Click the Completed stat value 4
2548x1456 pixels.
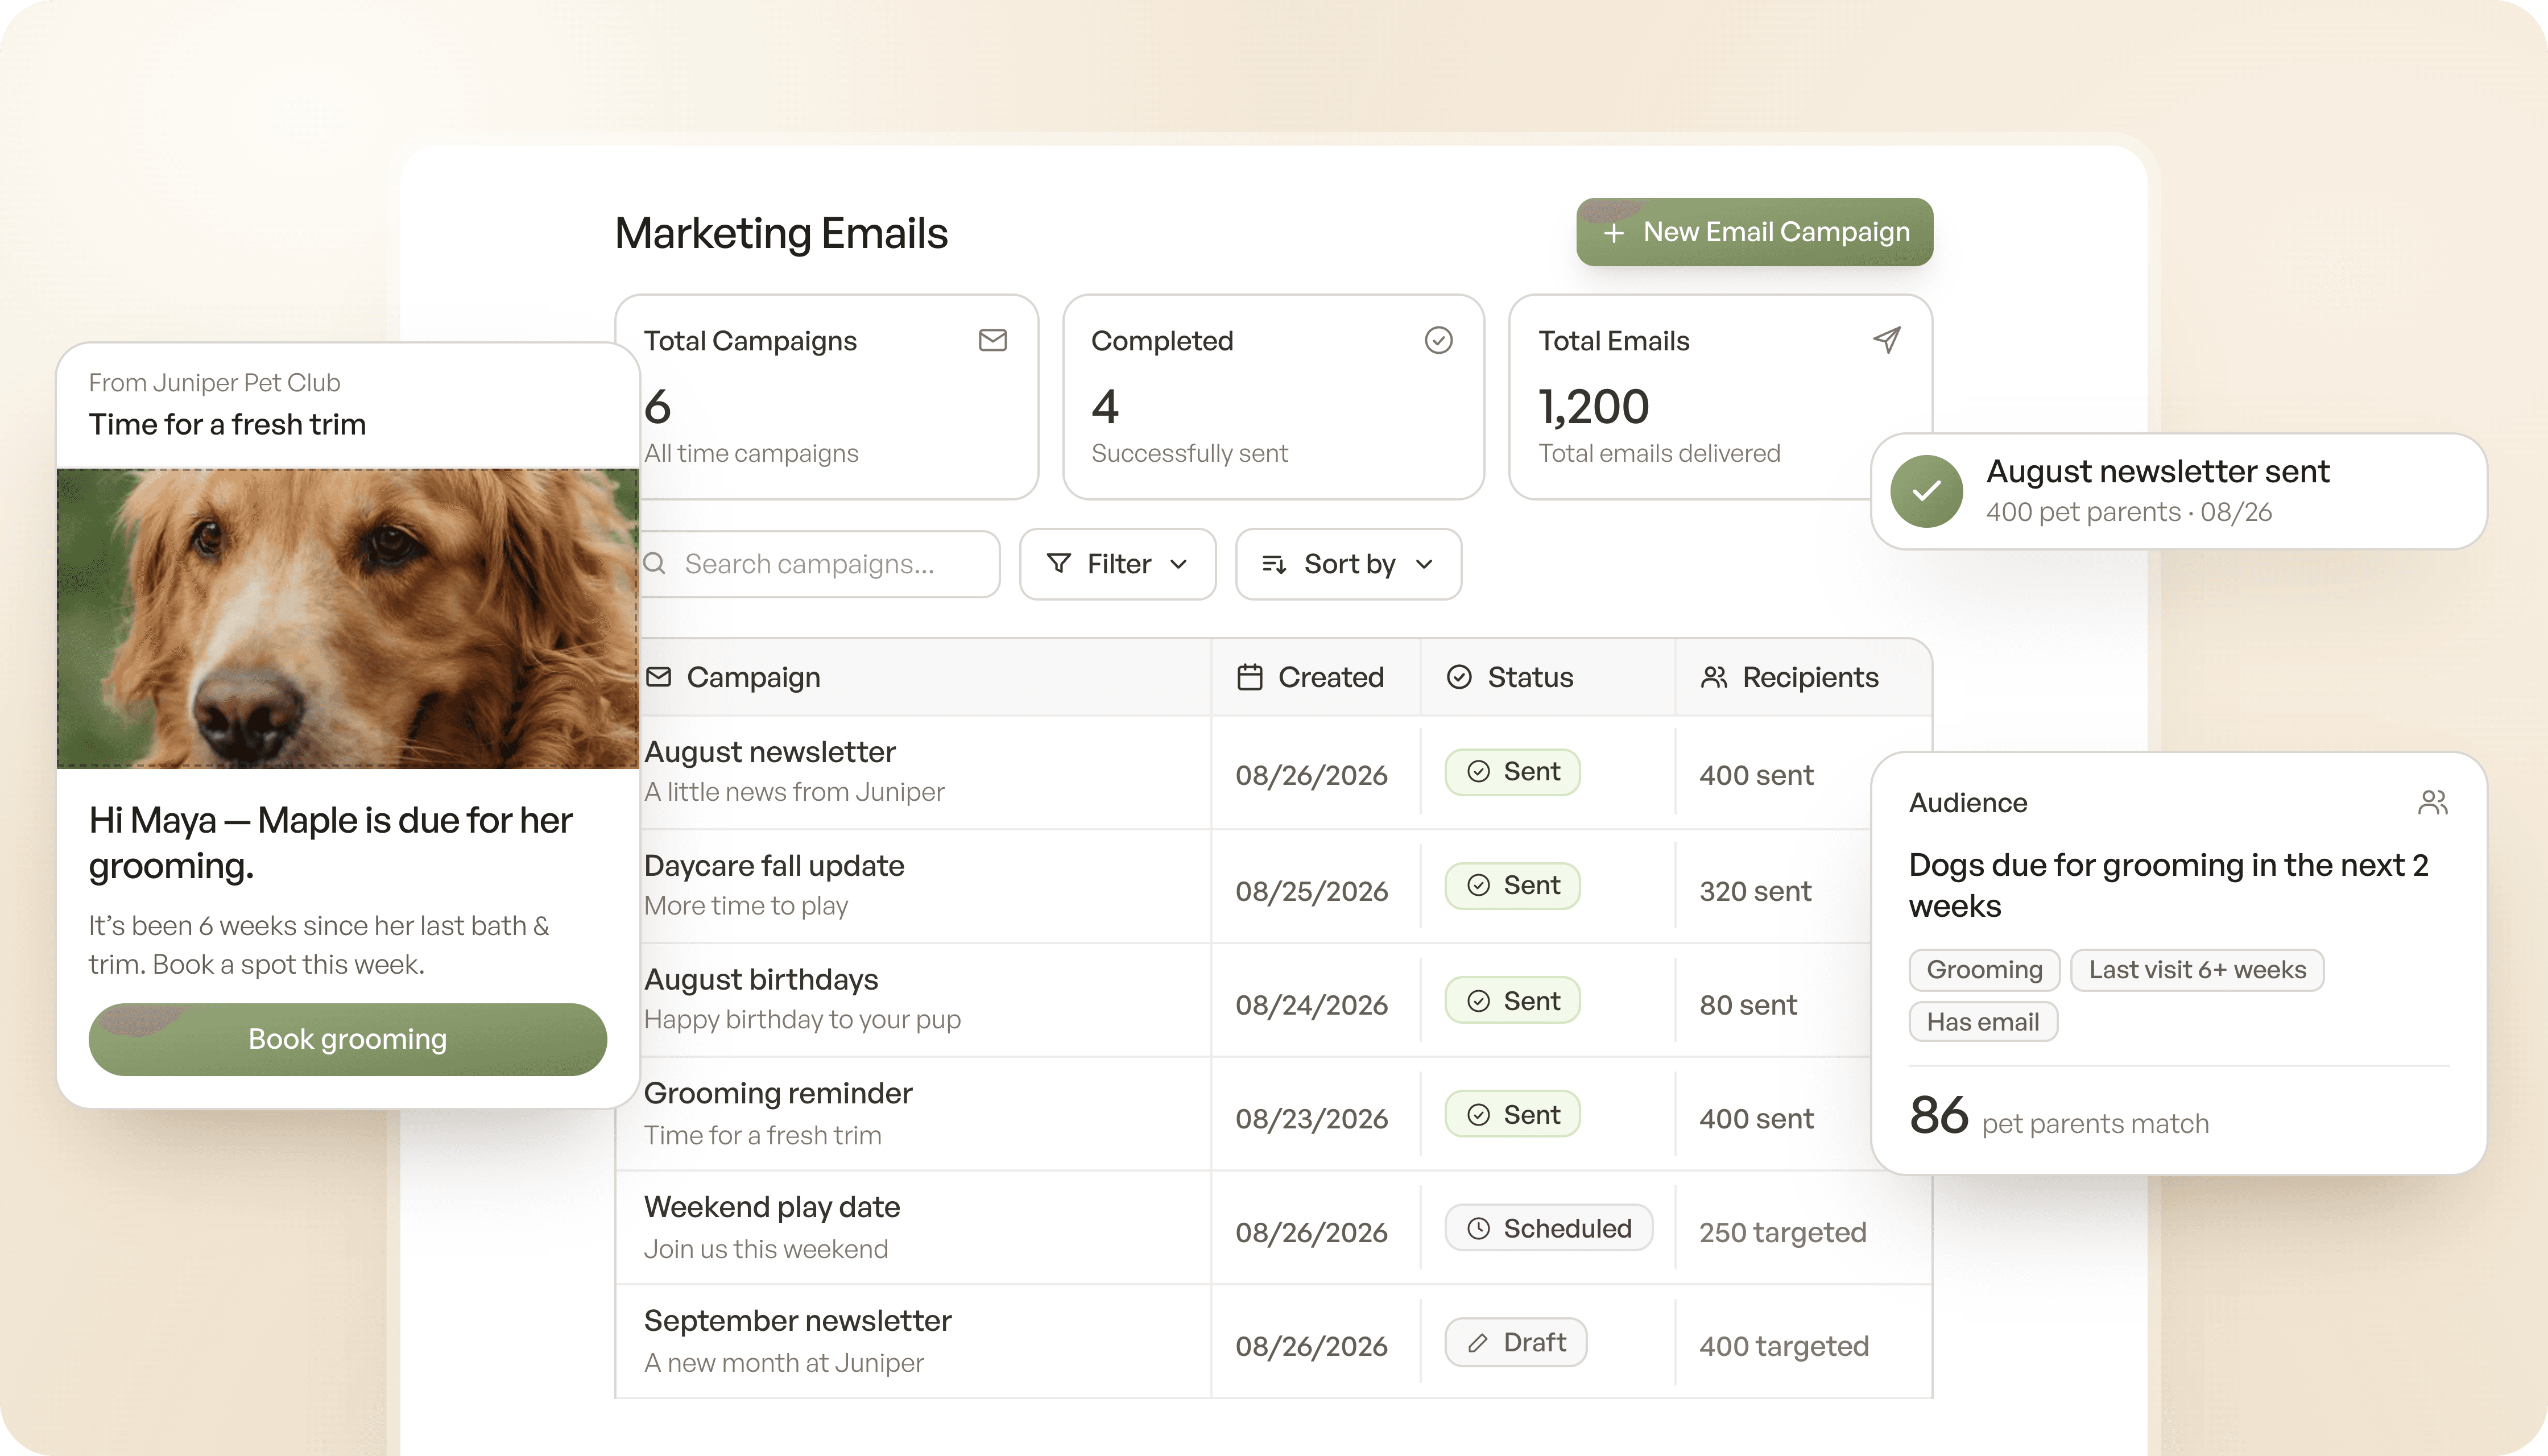click(x=1105, y=406)
